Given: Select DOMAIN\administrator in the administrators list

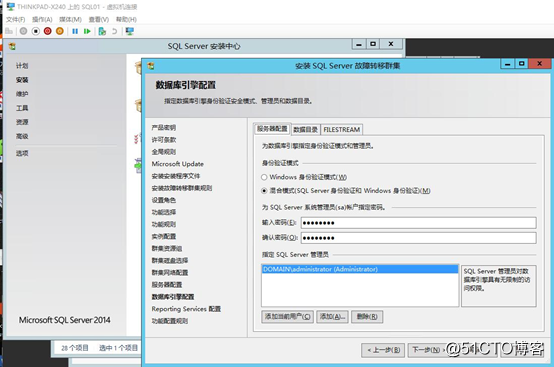Looking at the screenshot, I should point(360,269).
